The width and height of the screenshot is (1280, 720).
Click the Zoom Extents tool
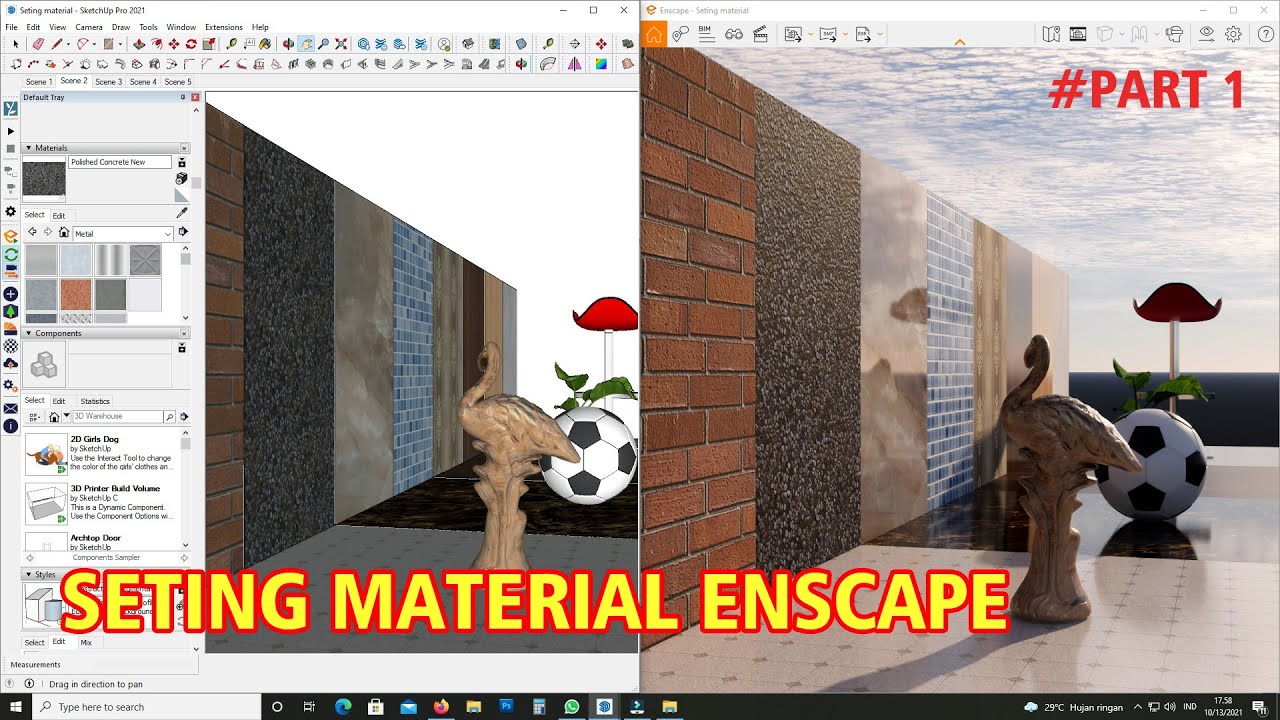click(341, 44)
